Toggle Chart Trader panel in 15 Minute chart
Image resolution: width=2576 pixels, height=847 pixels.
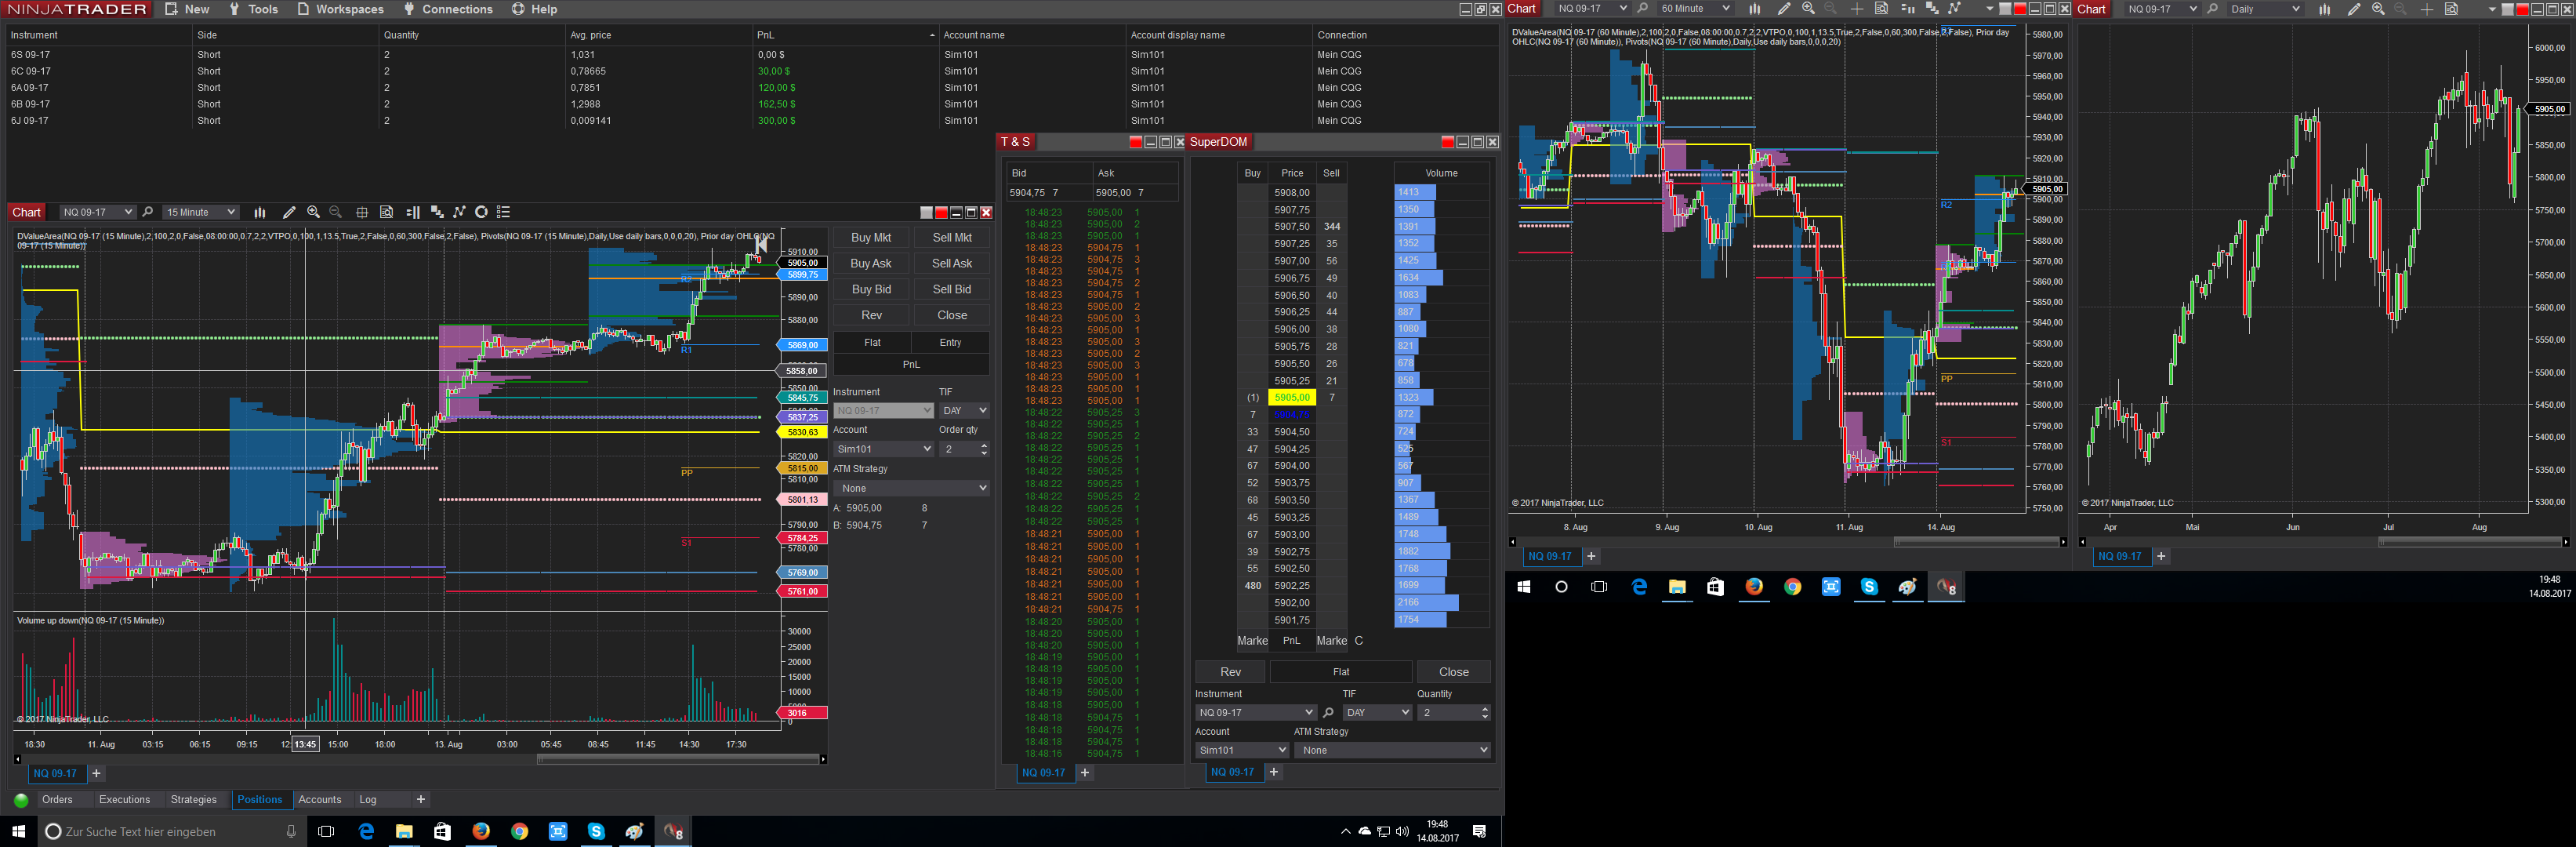point(412,212)
